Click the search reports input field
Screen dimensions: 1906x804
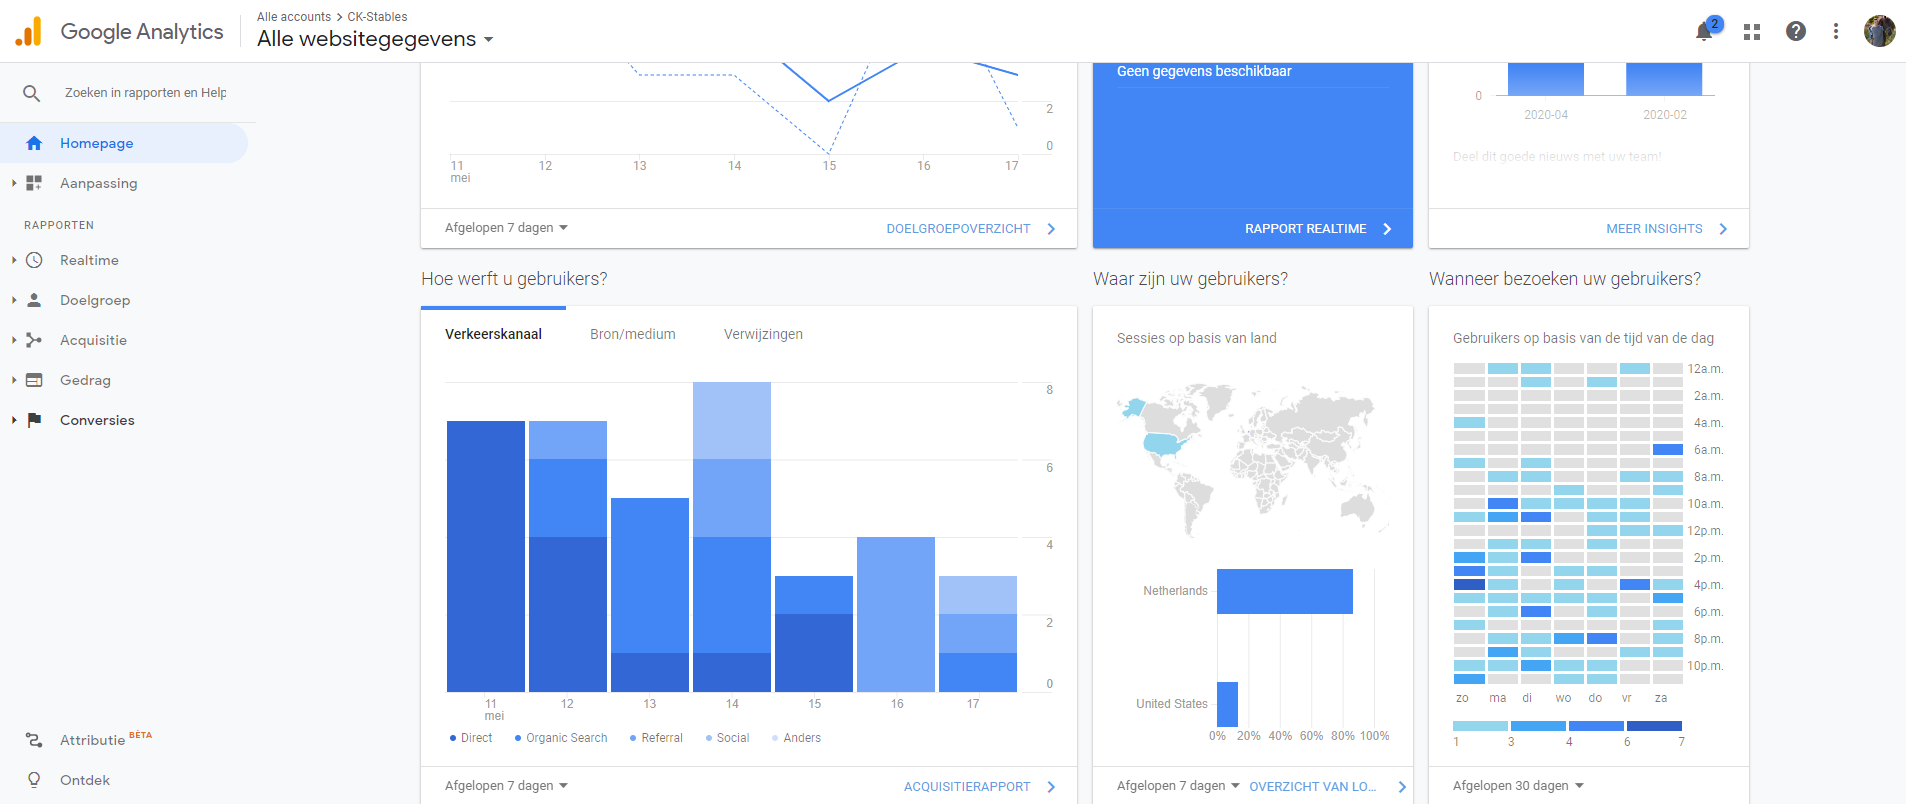click(145, 93)
